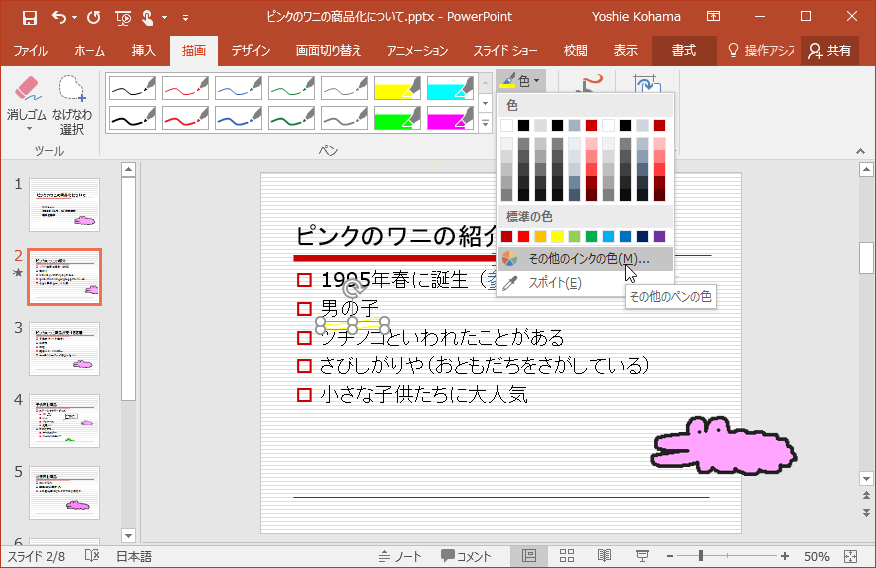This screenshot has width=876, height=568.
Task: Start Slide Show from status bar icon
Action: coord(642,556)
